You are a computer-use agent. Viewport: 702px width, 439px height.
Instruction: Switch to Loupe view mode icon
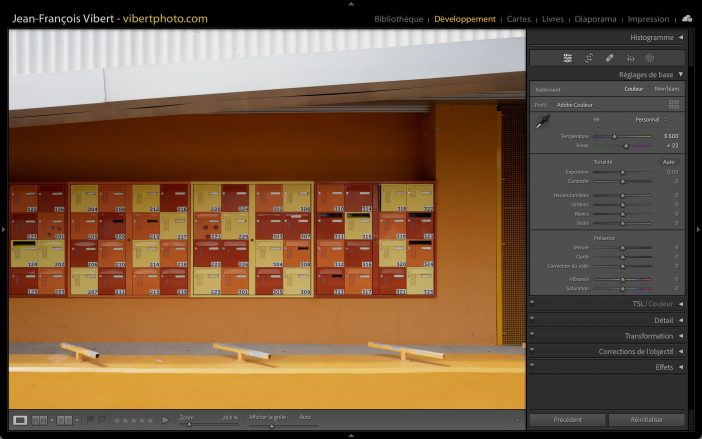(20, 420)
